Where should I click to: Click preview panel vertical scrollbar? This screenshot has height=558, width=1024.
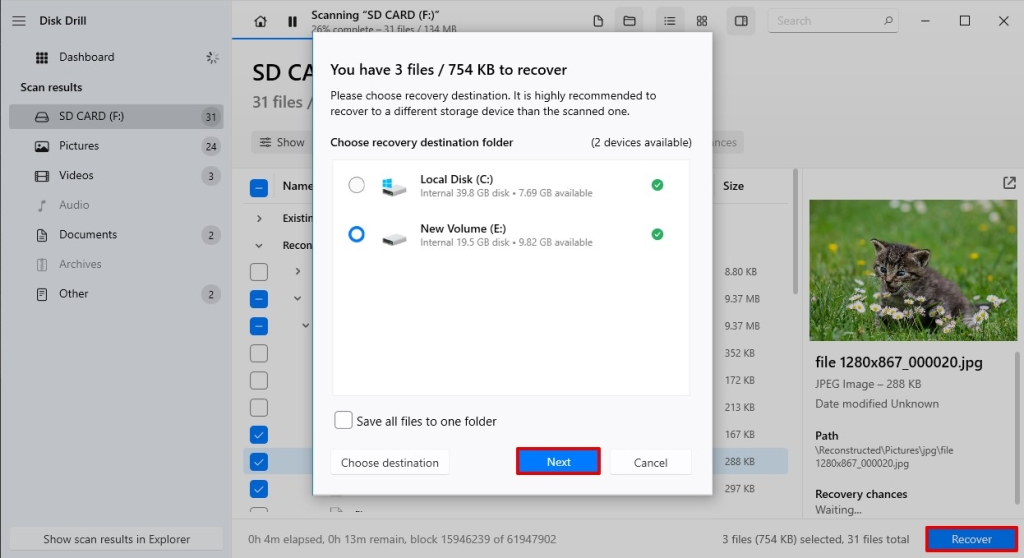pos(1017,428)
